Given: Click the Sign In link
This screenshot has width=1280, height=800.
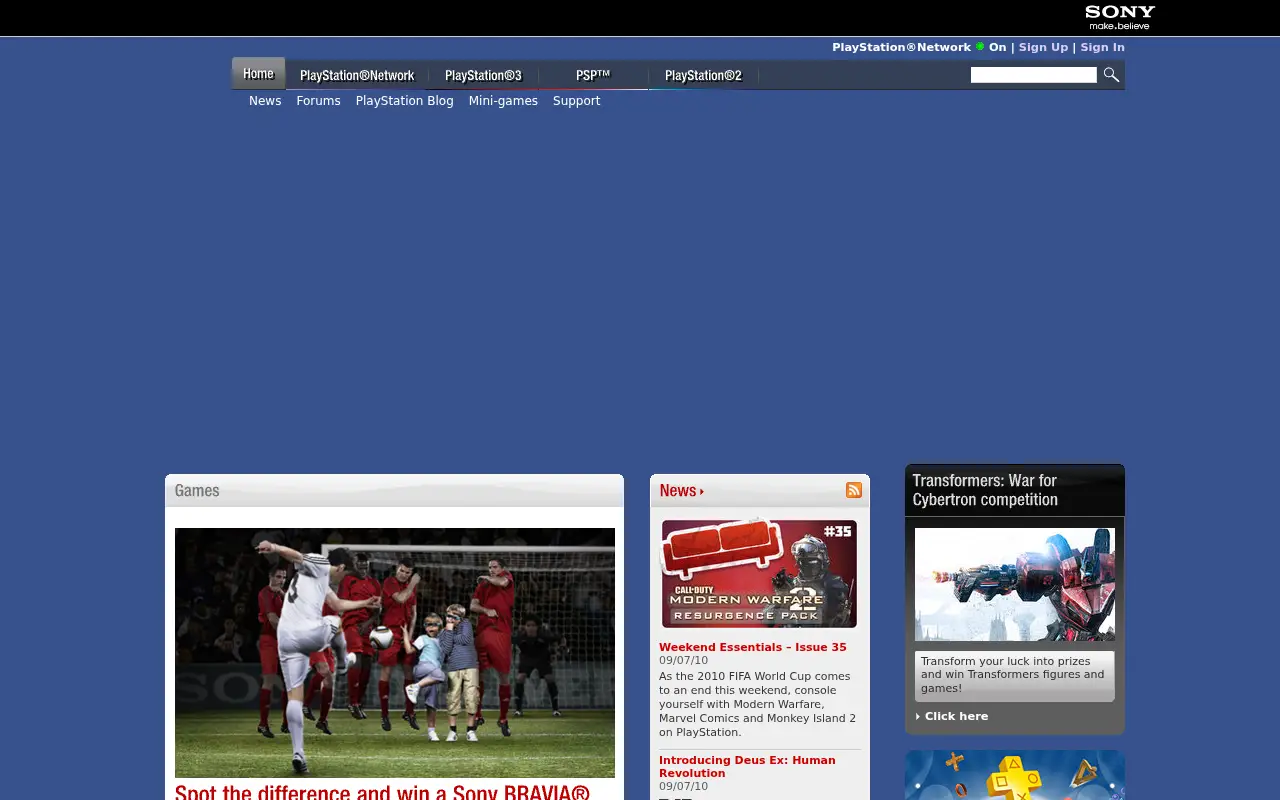Looking at the screenshot, I should click(1102, 47).
